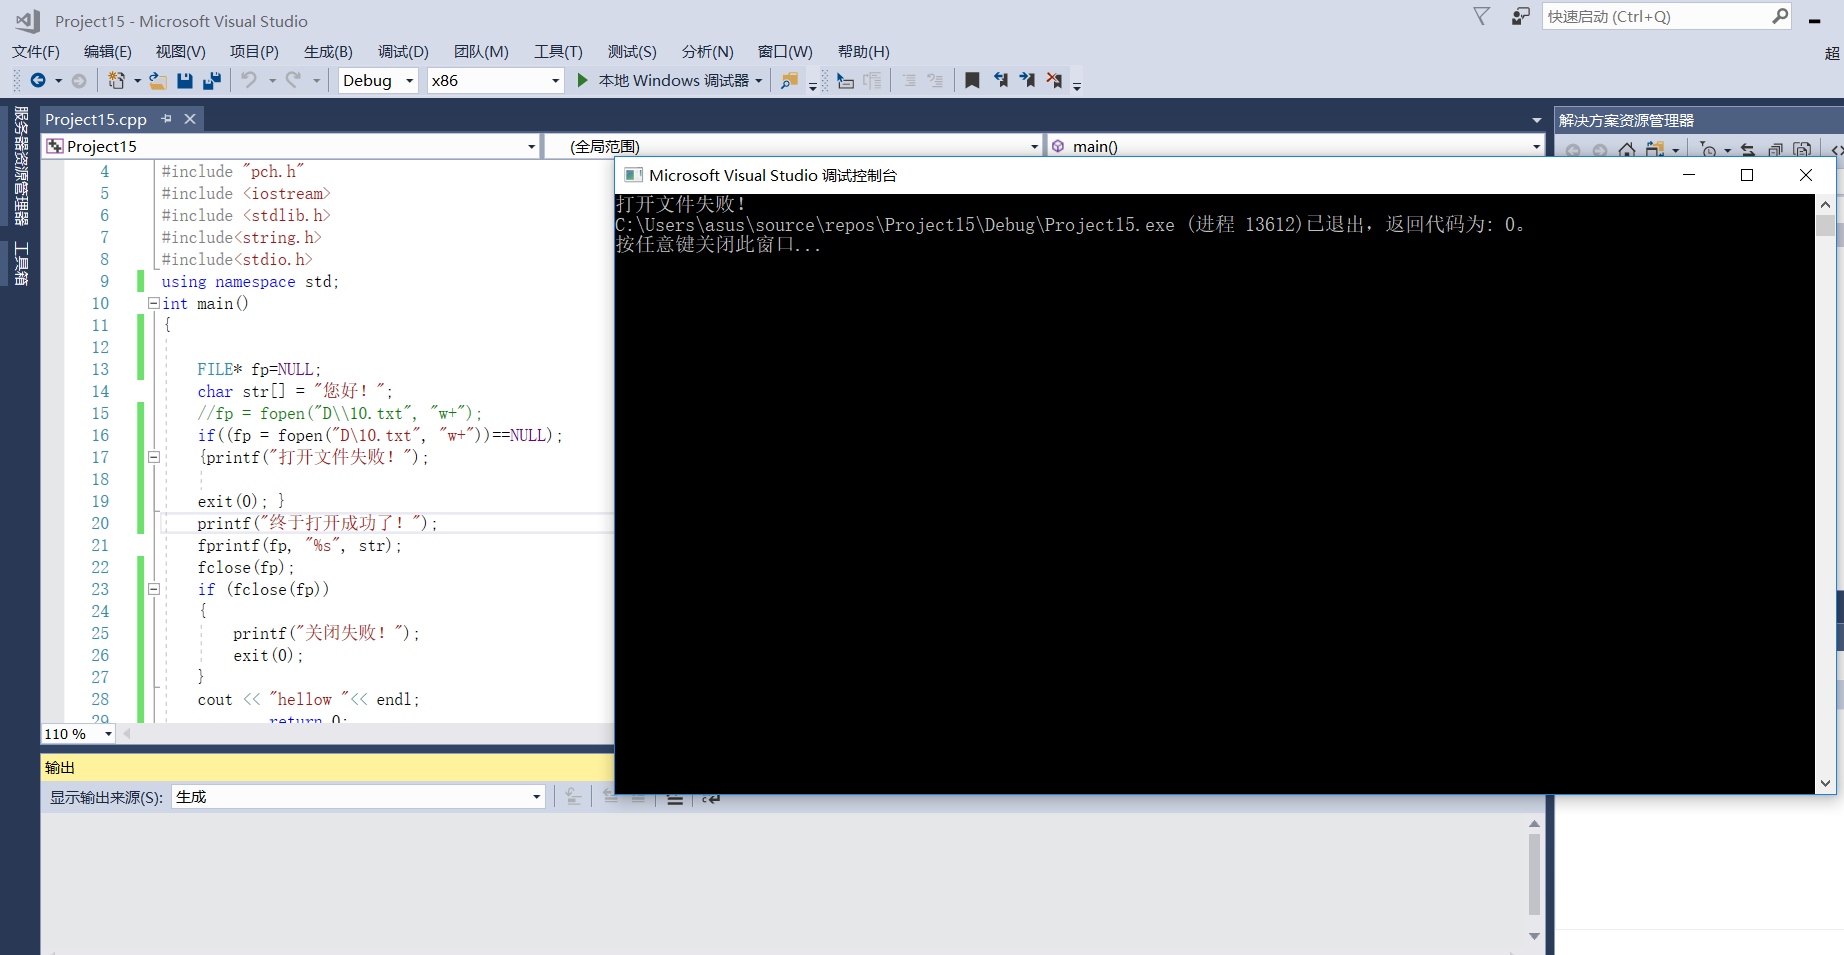Open the 项目(P) menu

(254, 51)
